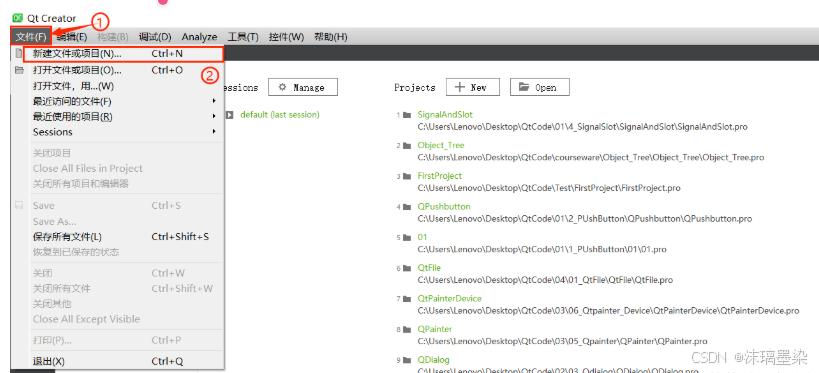819x373 pixels.
Task: Click the Open project button
Action: click(540, 87)
